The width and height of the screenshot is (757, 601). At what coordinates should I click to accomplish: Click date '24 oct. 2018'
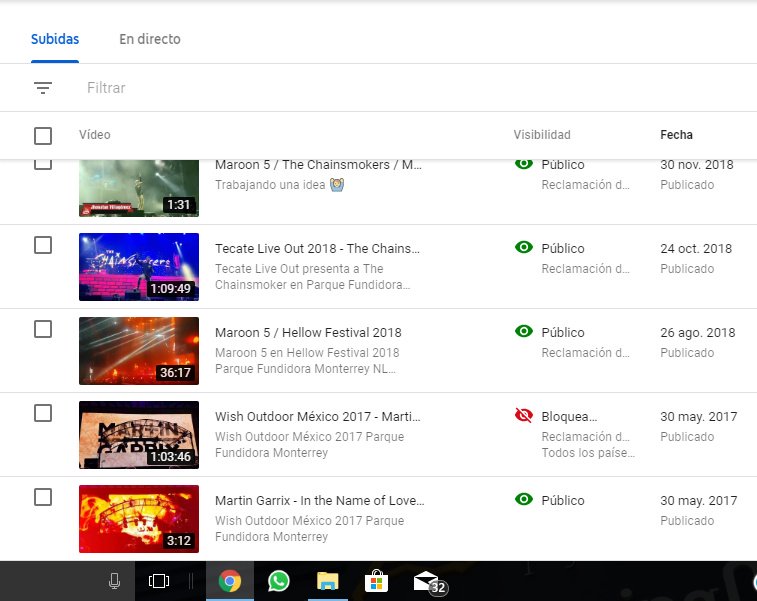point(696,249)
